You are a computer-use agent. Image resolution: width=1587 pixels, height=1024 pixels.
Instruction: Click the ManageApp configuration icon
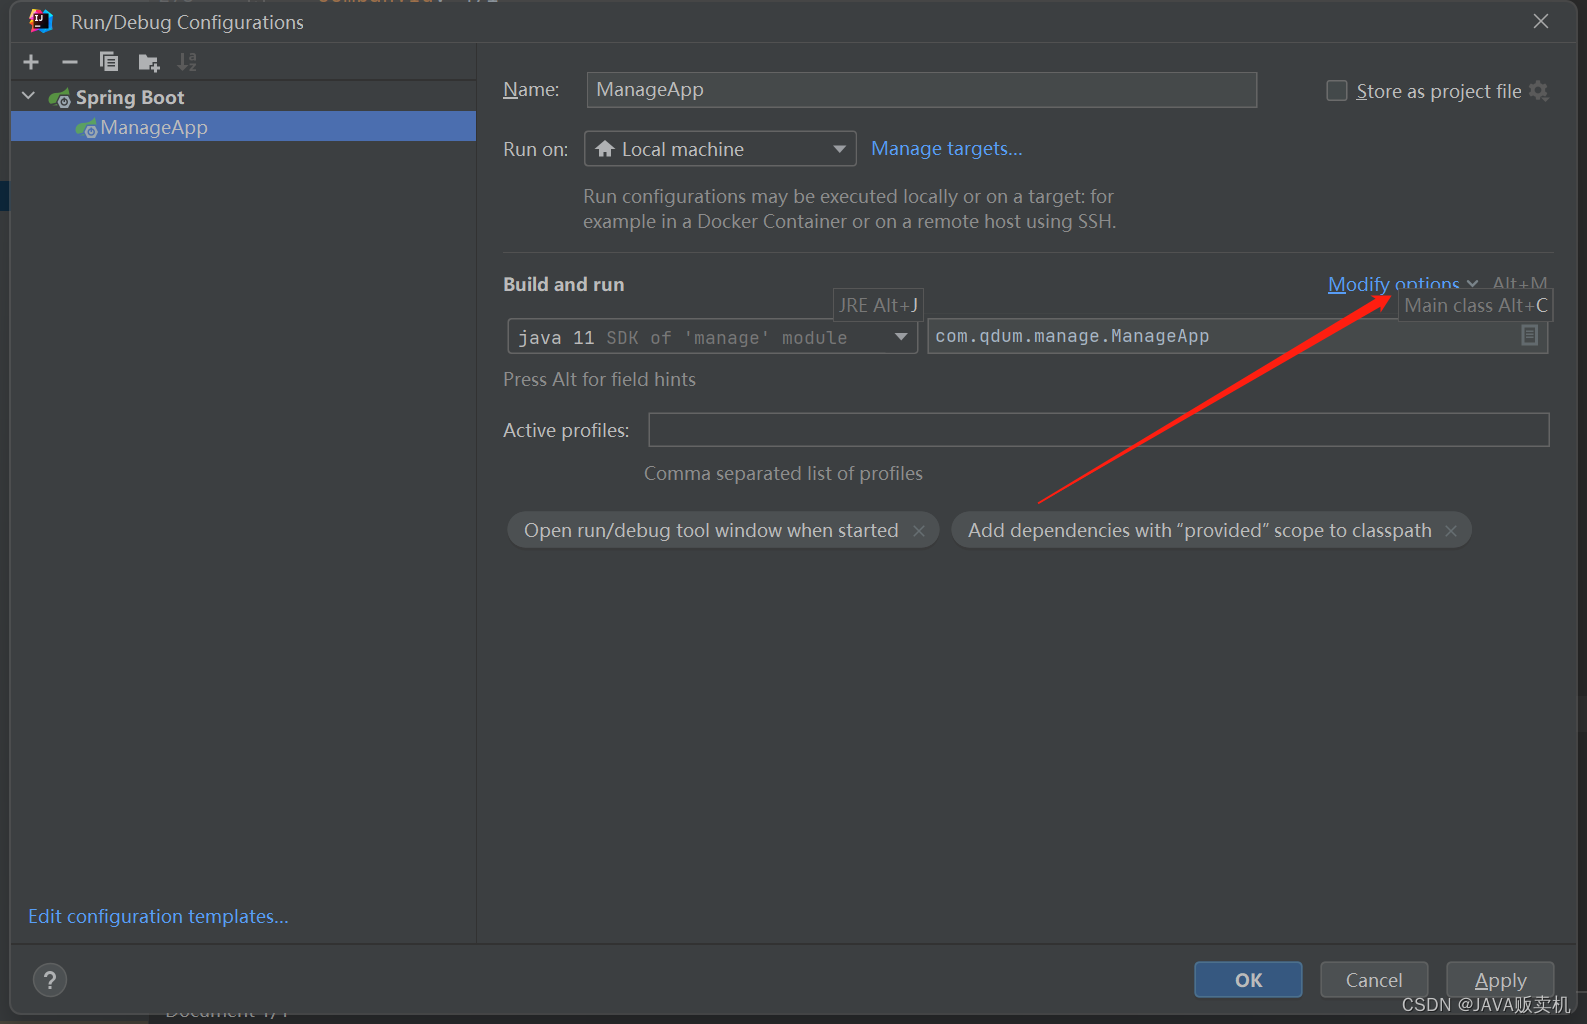86,128
